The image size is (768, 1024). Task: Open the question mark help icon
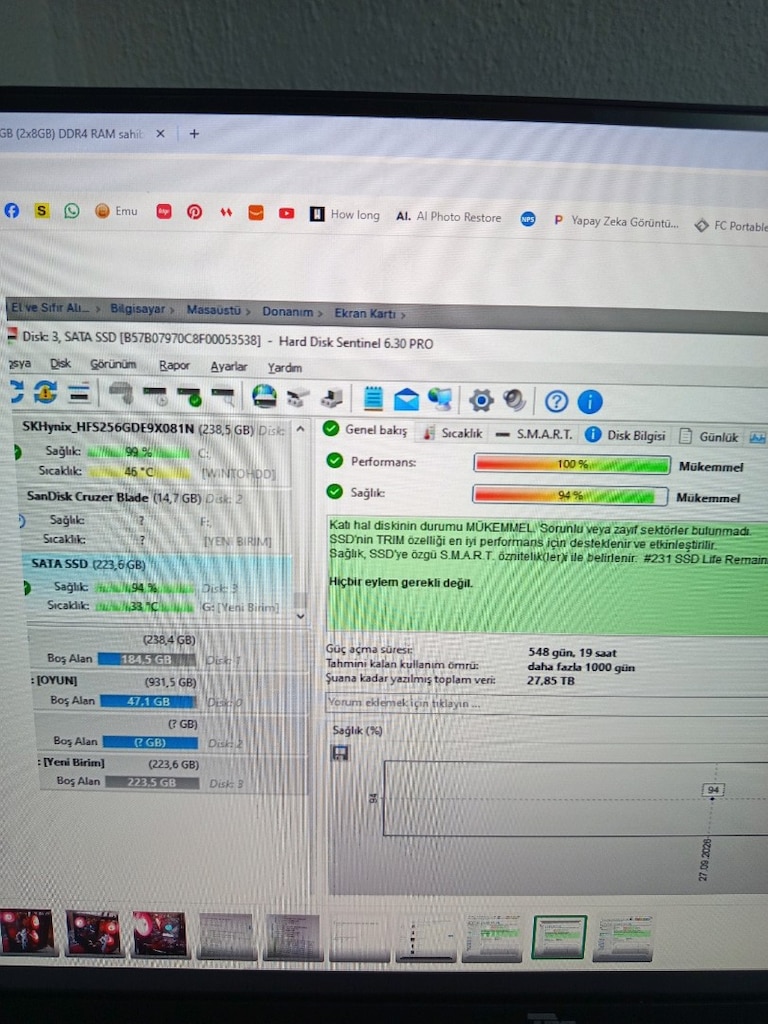556,401
